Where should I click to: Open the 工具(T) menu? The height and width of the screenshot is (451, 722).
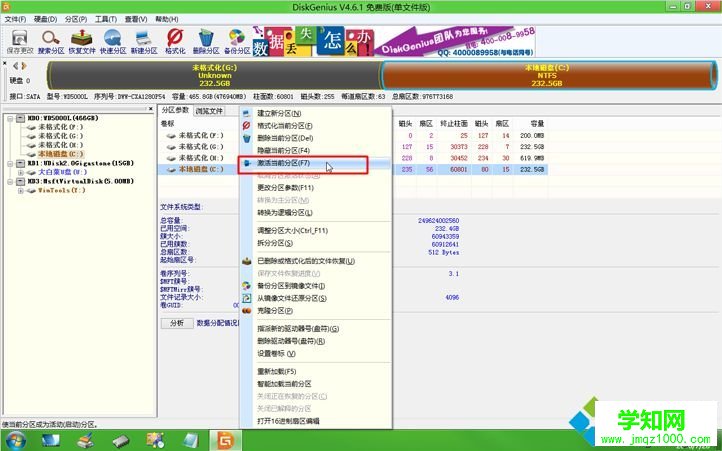pos(105,19)
